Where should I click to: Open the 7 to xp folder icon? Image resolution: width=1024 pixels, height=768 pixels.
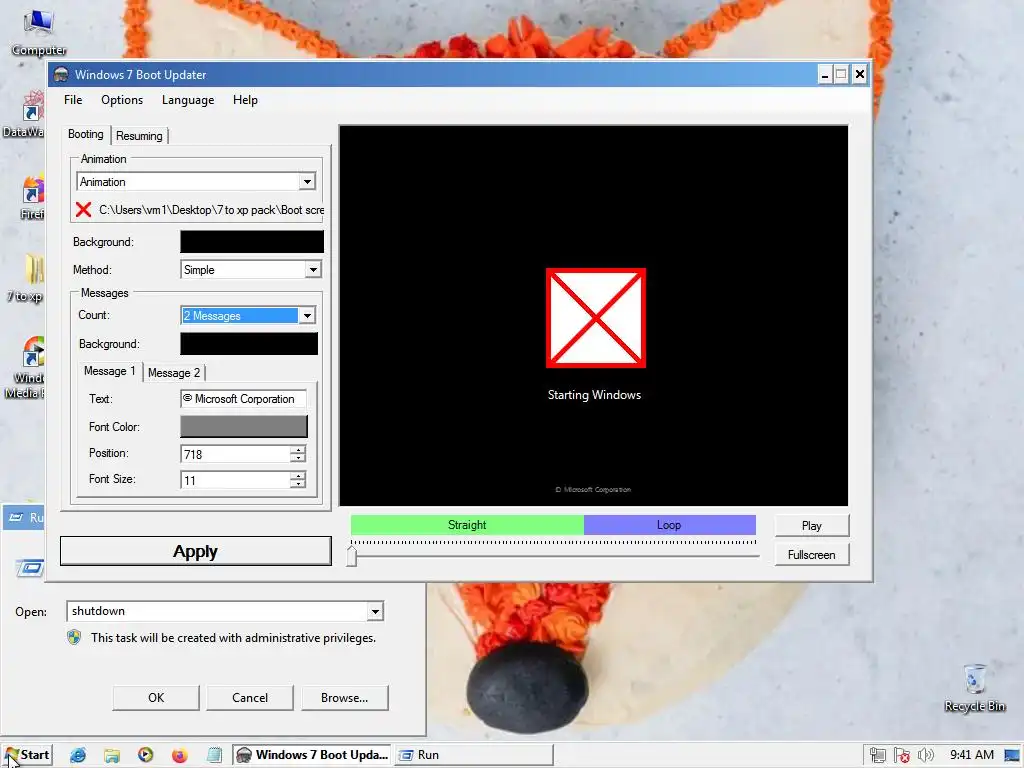[26, 278]
